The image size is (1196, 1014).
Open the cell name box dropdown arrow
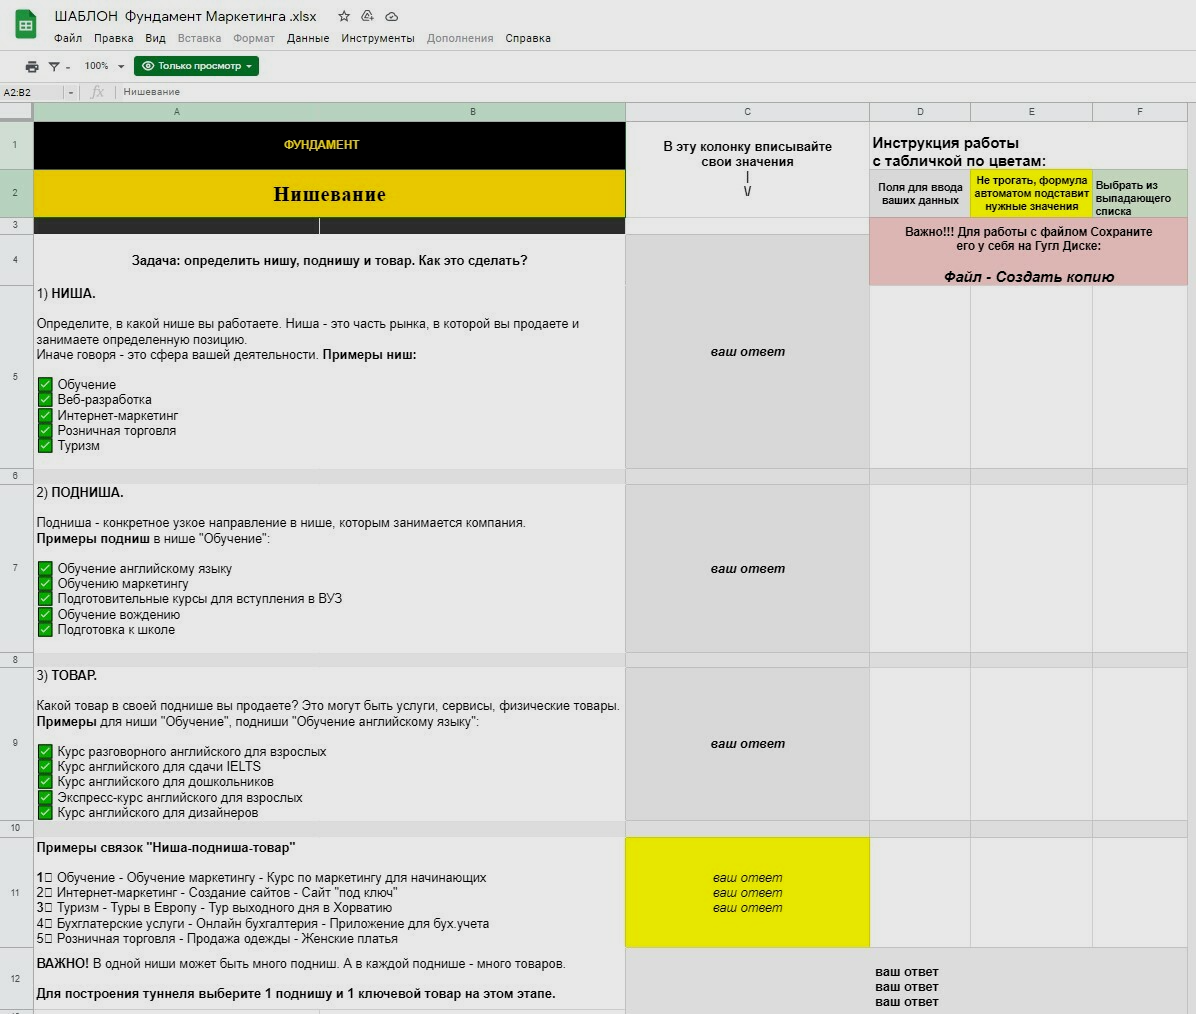[x=70, y=92]
